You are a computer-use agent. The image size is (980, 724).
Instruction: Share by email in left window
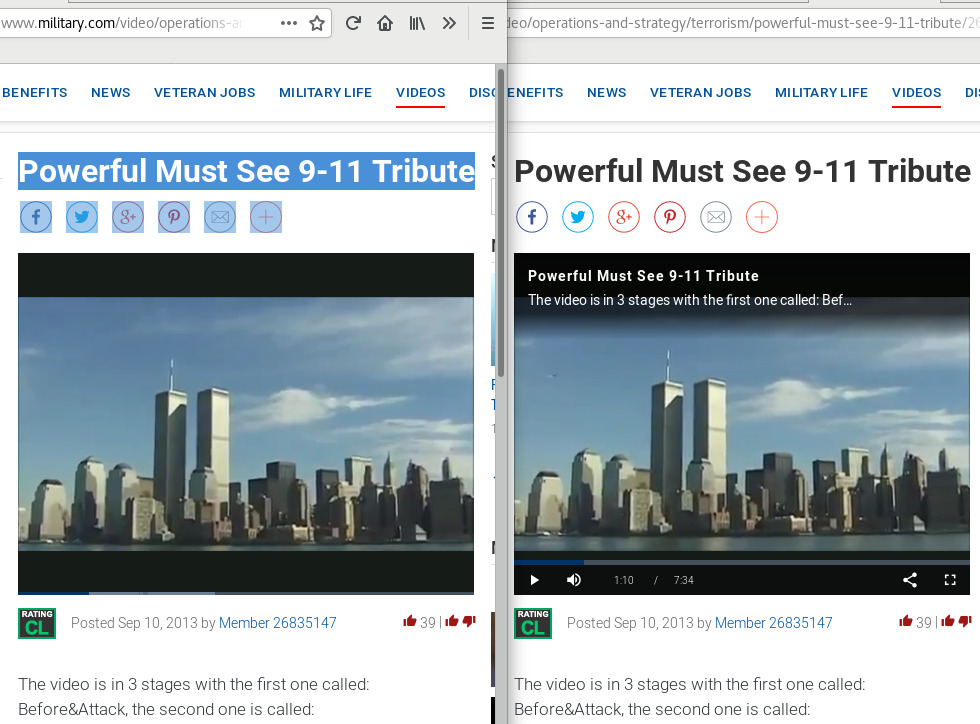point(220,217)
